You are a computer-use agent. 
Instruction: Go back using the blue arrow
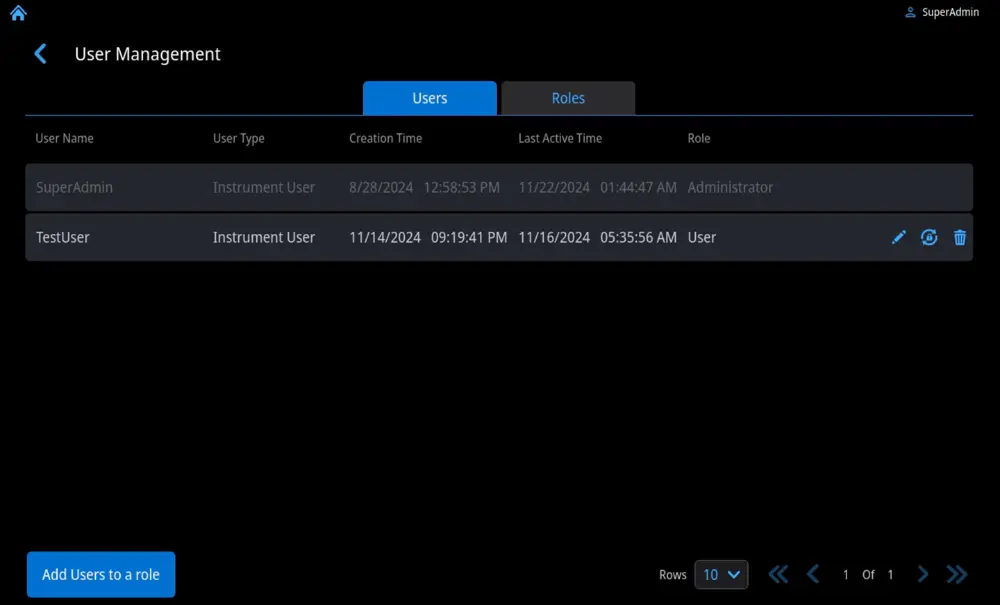40,54
